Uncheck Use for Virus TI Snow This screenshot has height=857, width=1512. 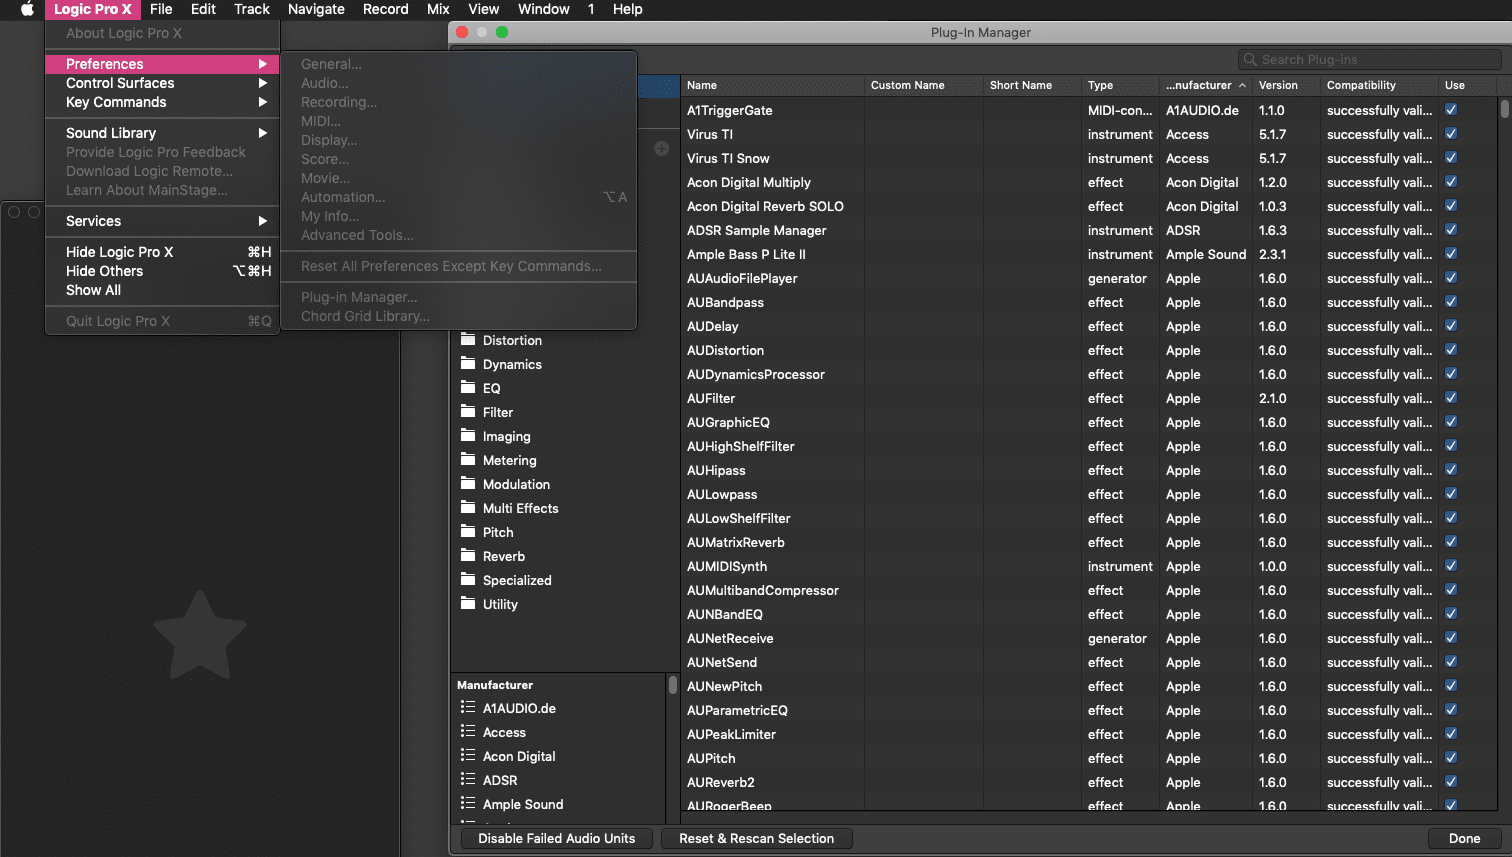1451,158
